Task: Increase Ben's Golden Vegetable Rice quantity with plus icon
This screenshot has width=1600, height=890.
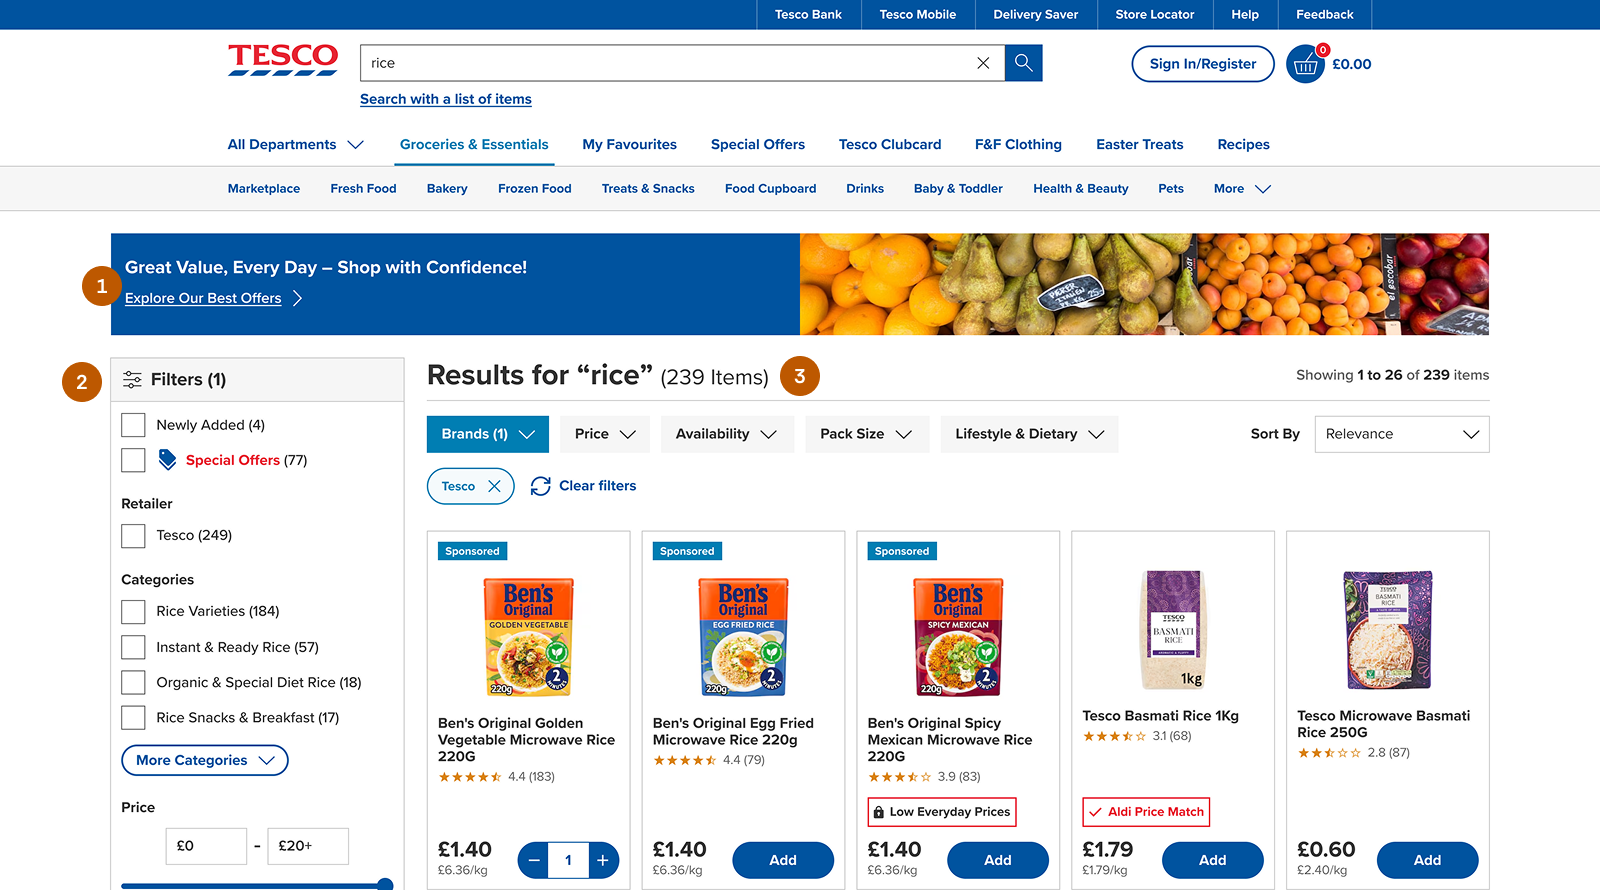Action: (603, 860)
